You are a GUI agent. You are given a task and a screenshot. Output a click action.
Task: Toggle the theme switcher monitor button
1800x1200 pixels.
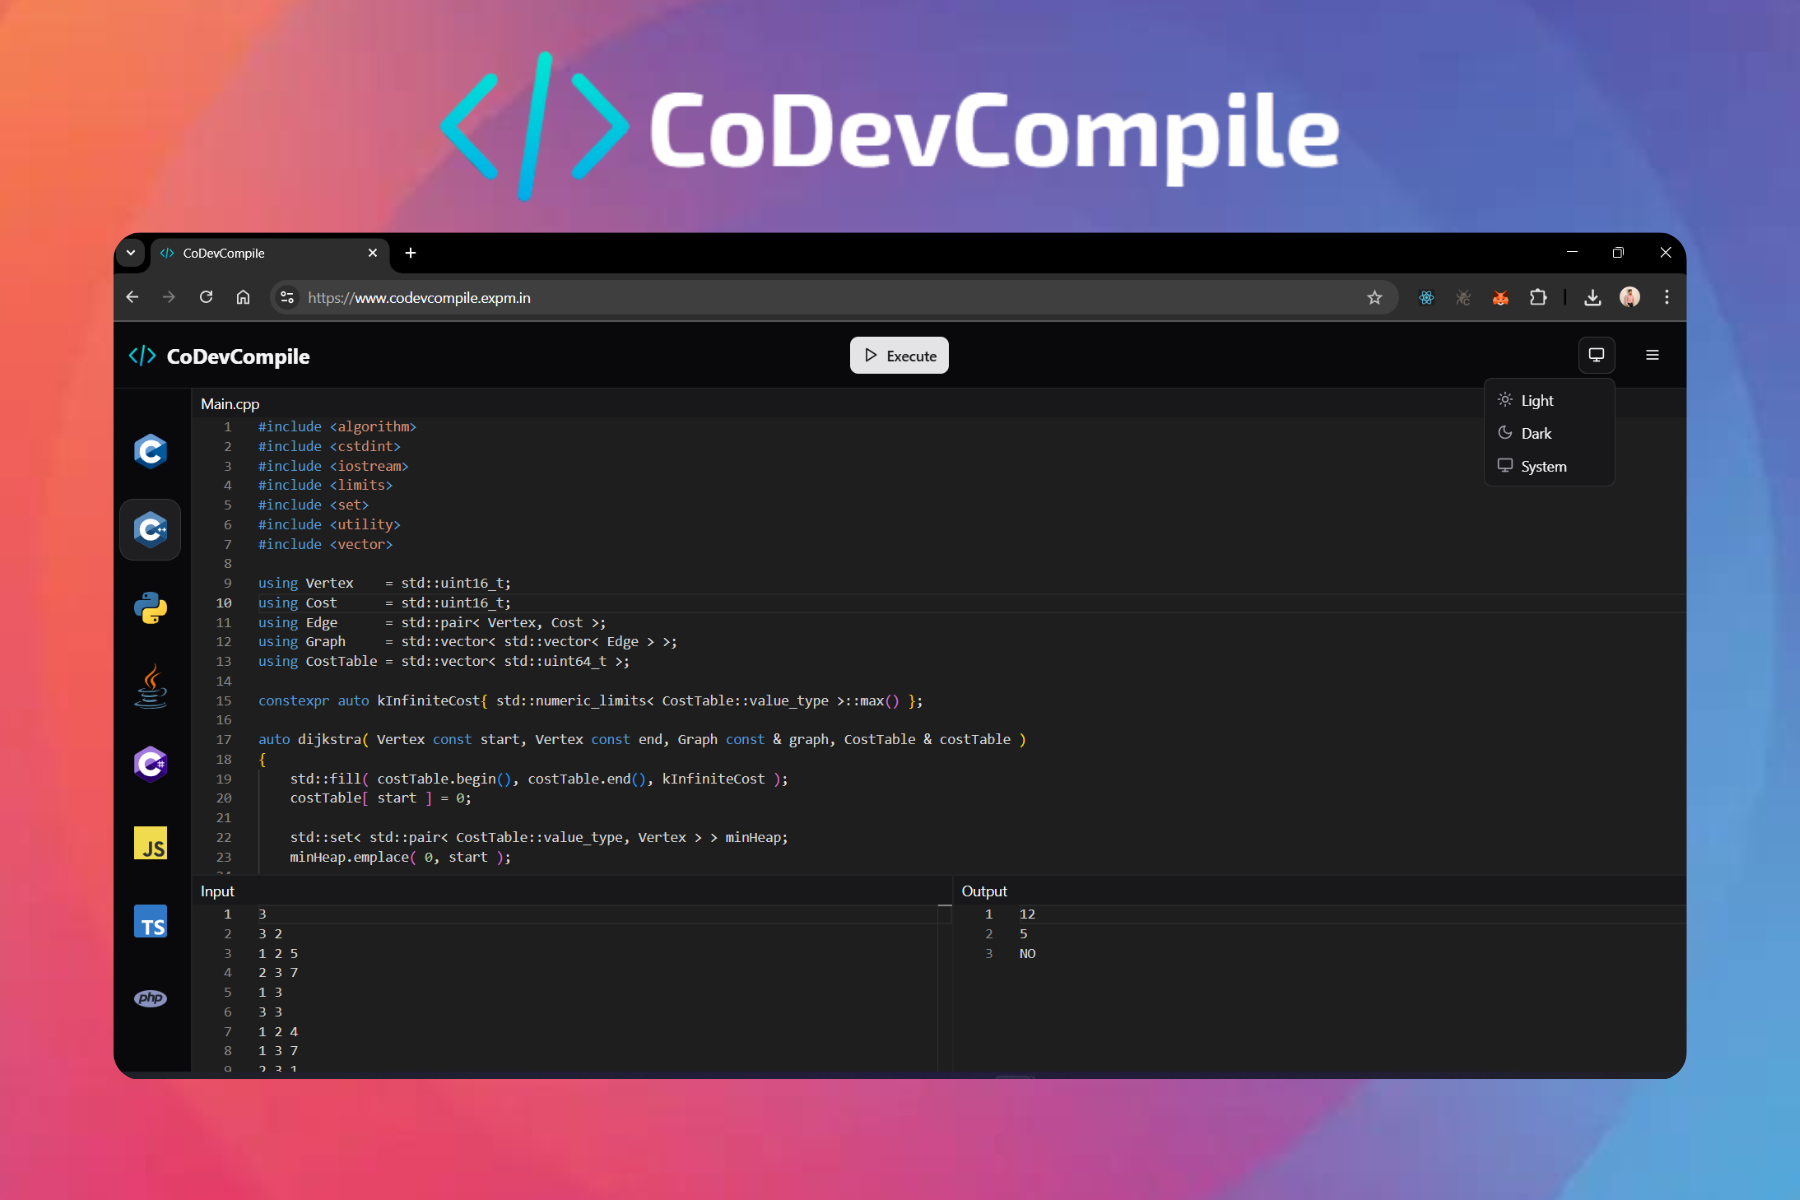[1596, 355]
